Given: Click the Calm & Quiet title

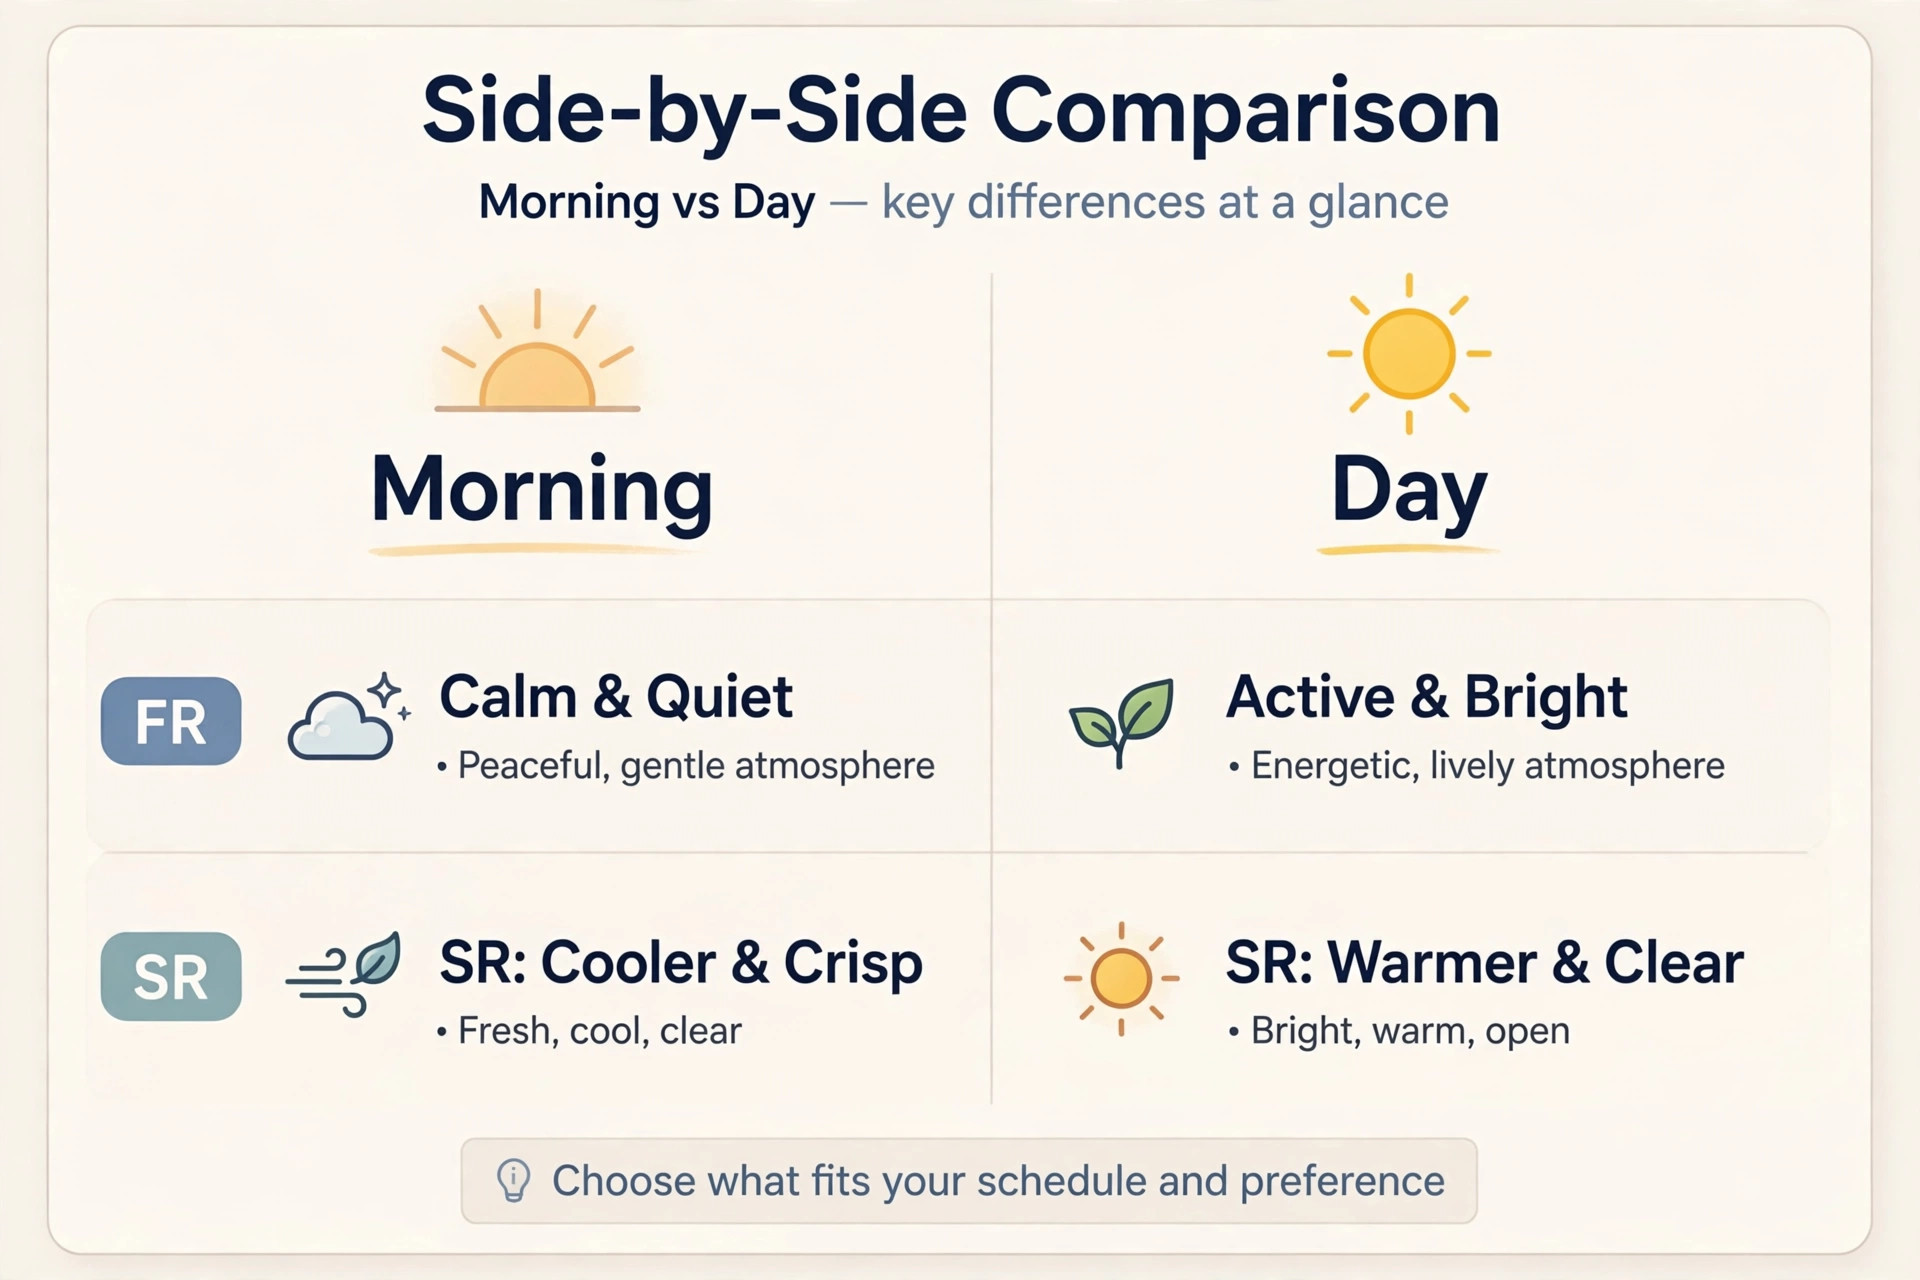Looking at the screenshot, I should coord(616,697).
